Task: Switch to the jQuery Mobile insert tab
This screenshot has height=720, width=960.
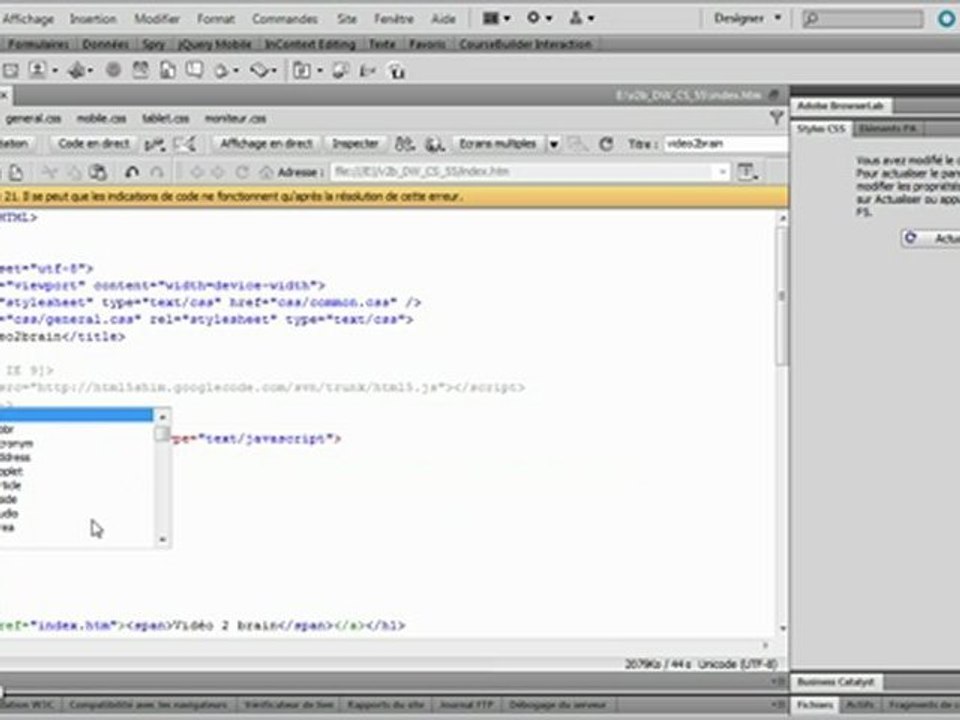Action: click(215, 44)
